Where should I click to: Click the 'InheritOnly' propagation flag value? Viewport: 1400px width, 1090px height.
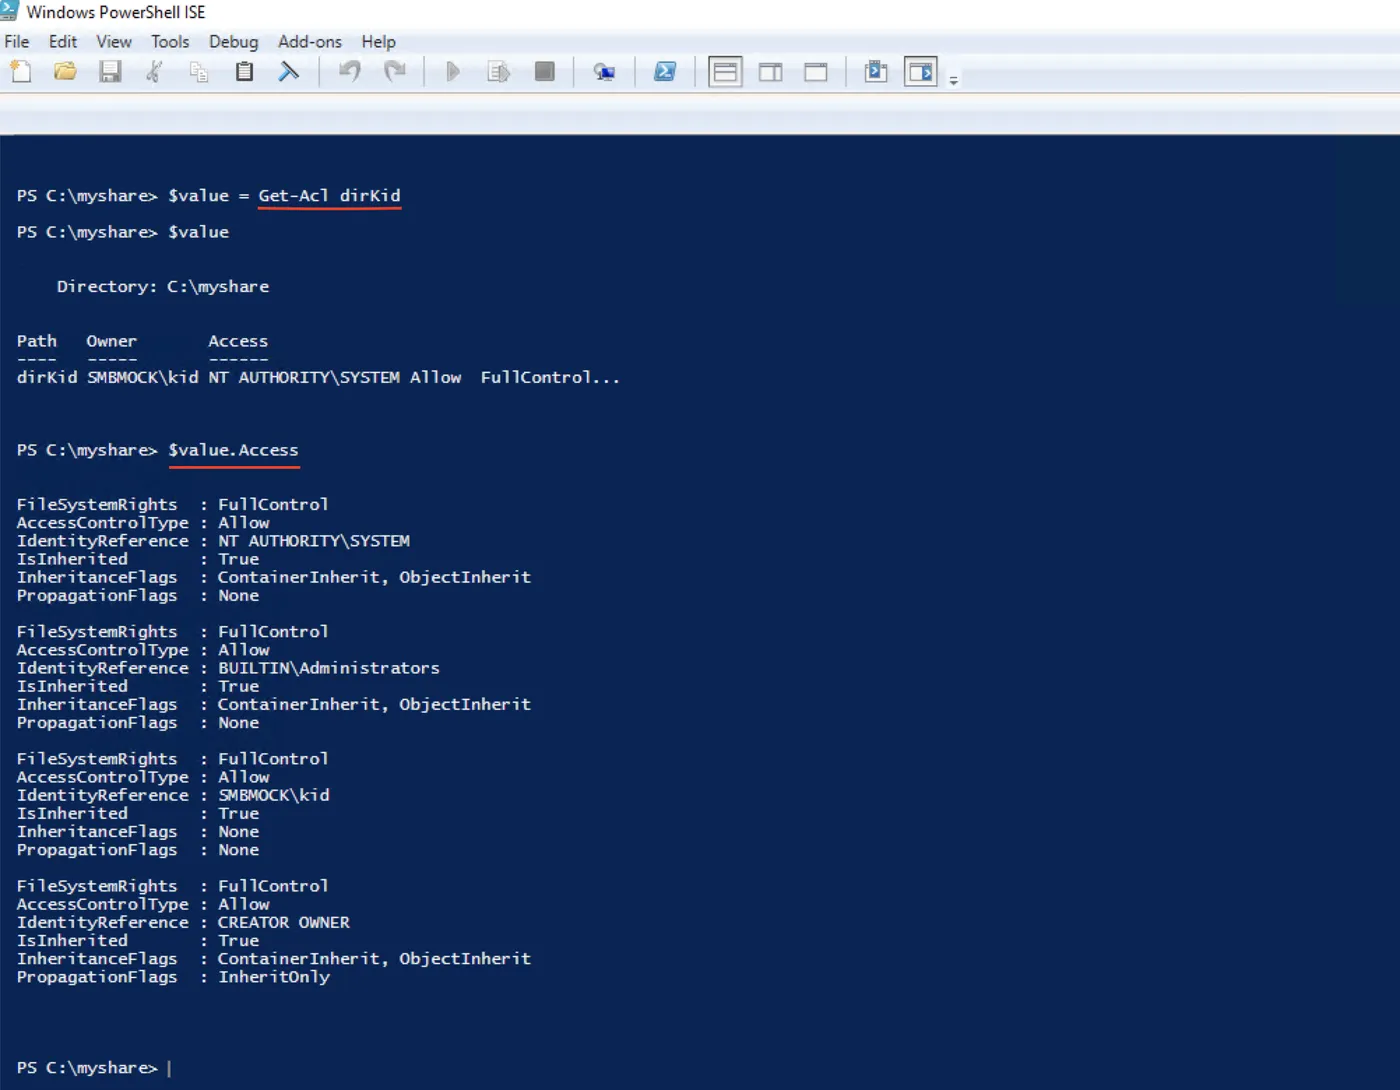click(274, 977)
